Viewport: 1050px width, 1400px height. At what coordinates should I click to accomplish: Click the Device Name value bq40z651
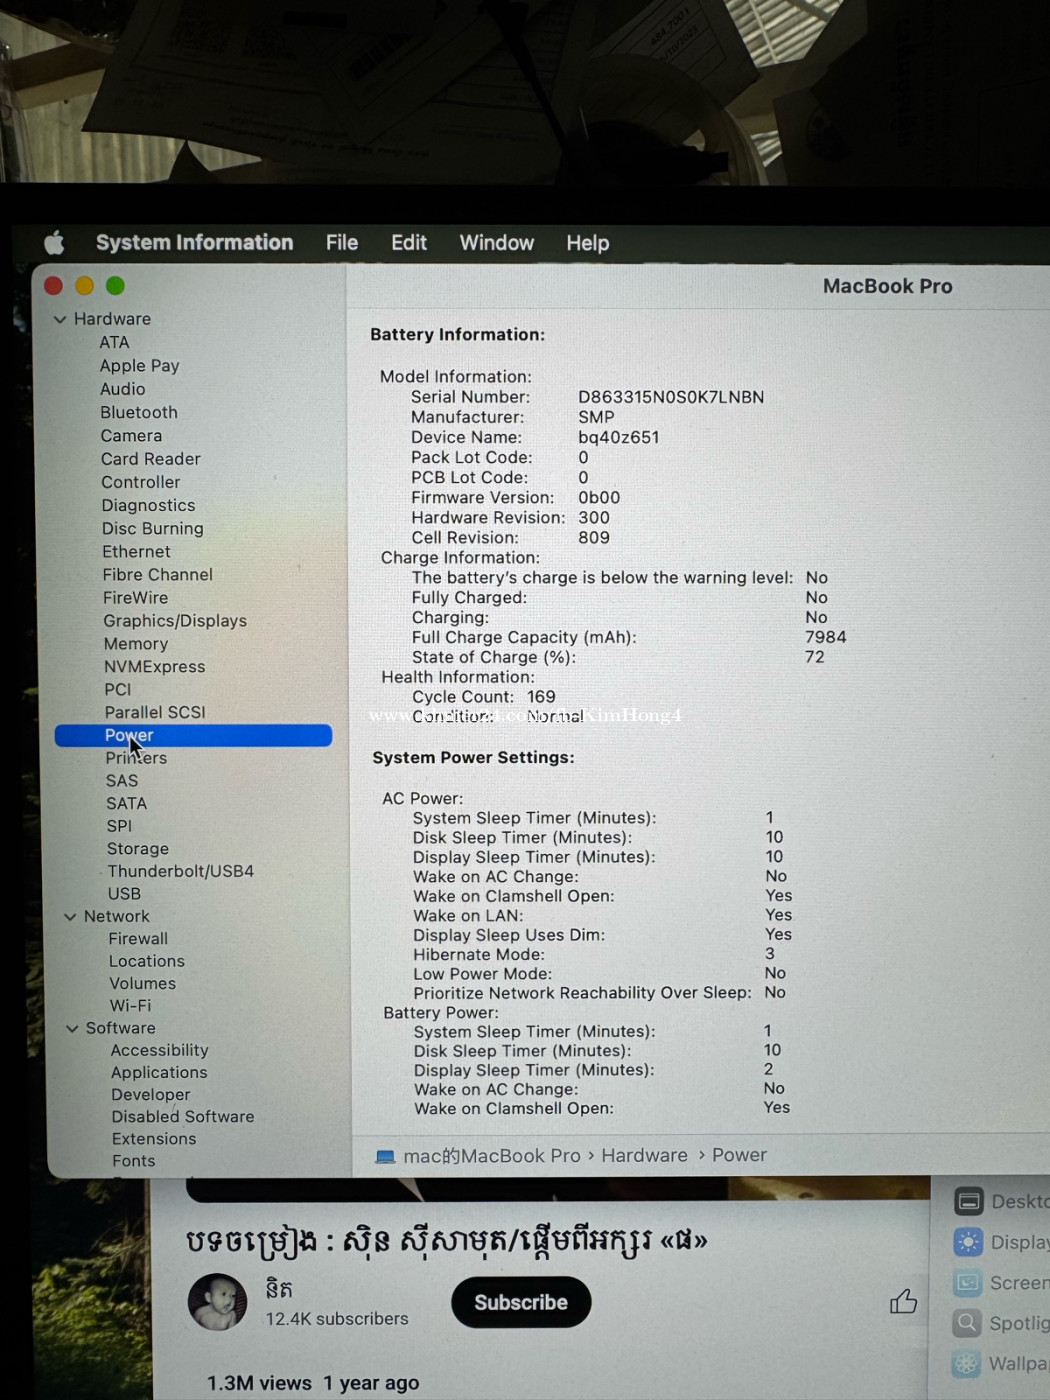pyautogui.click(x=618, y=437)
